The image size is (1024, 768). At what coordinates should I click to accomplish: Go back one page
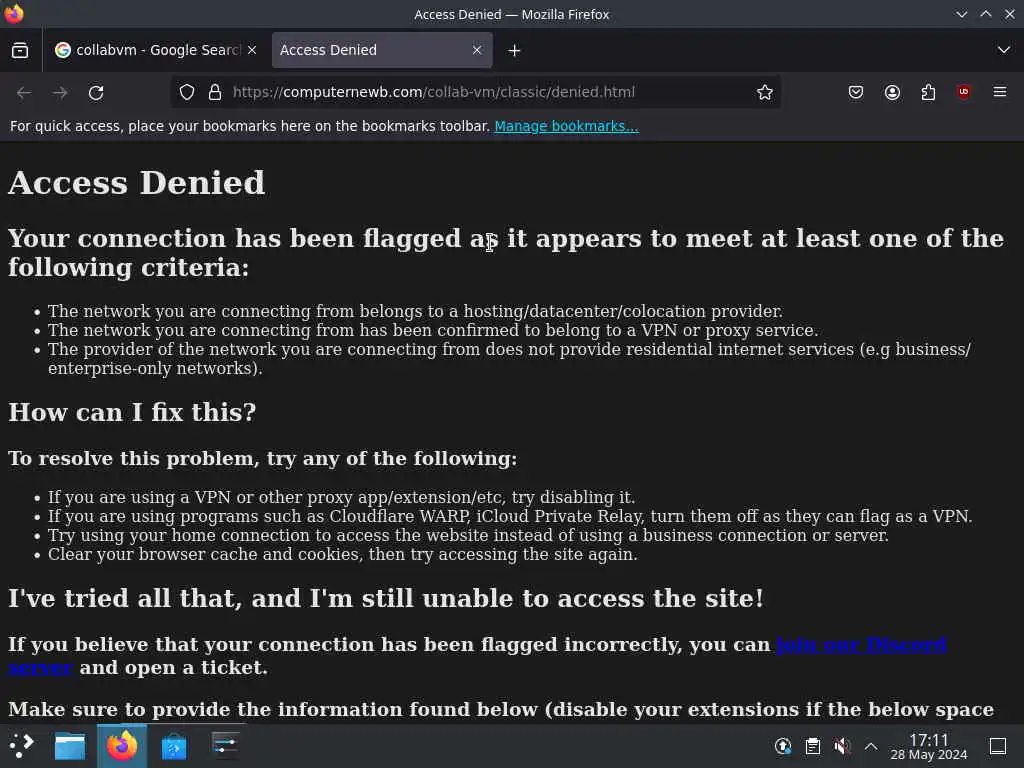[24, 93]
